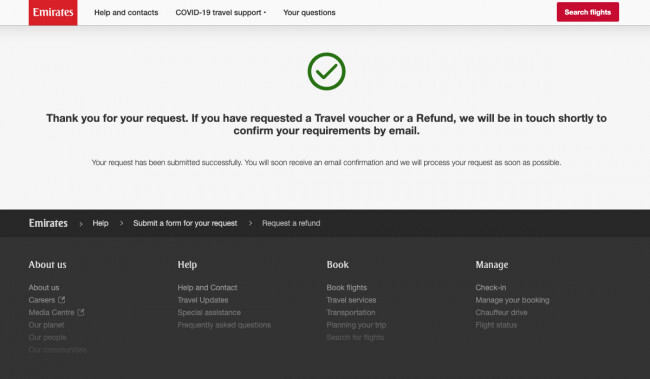Open Transportation footer link
650x379 pixels.
[x=351, y=312]
